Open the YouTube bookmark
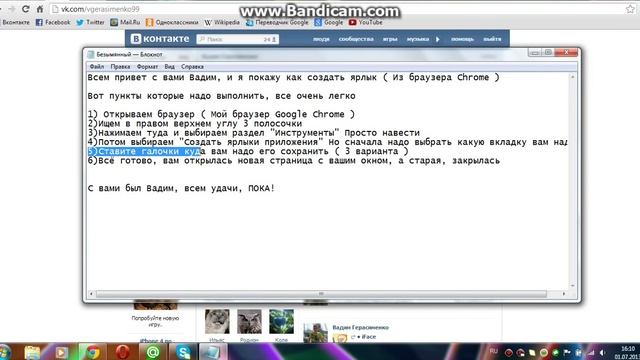Viewport: 640px width, 360px height. (366, 22)
